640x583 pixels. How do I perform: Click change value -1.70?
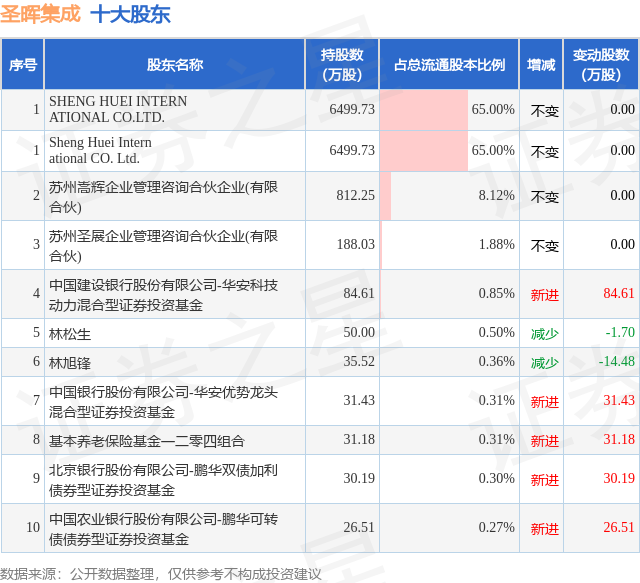pos(620,332)
